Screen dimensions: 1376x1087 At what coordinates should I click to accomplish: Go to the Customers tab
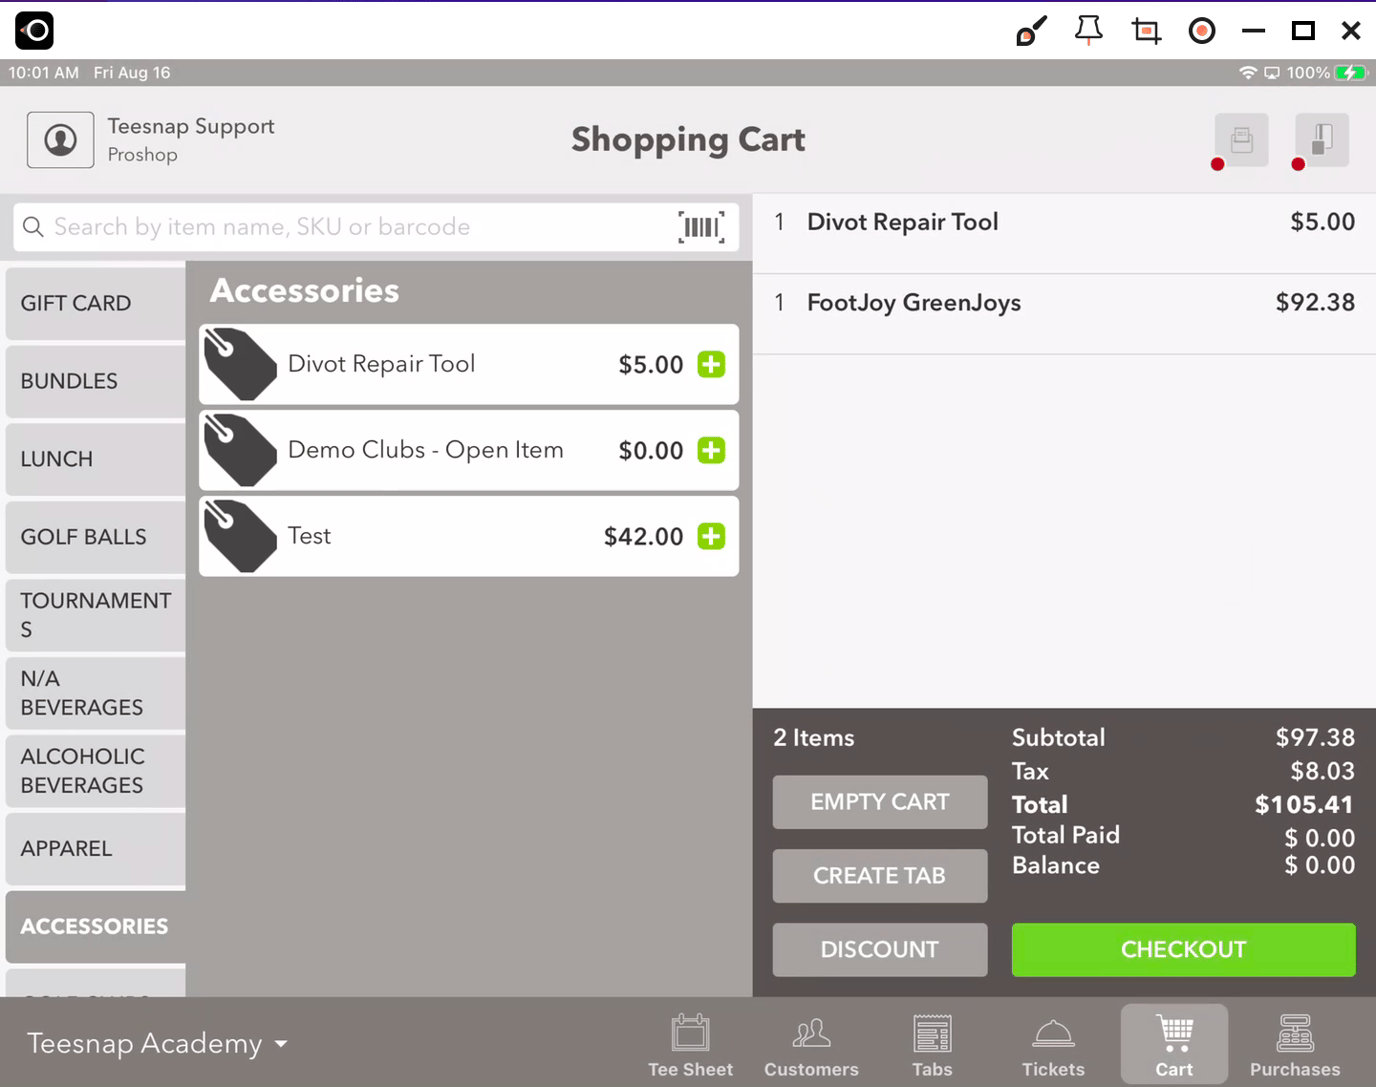[x=811, y=1045]
